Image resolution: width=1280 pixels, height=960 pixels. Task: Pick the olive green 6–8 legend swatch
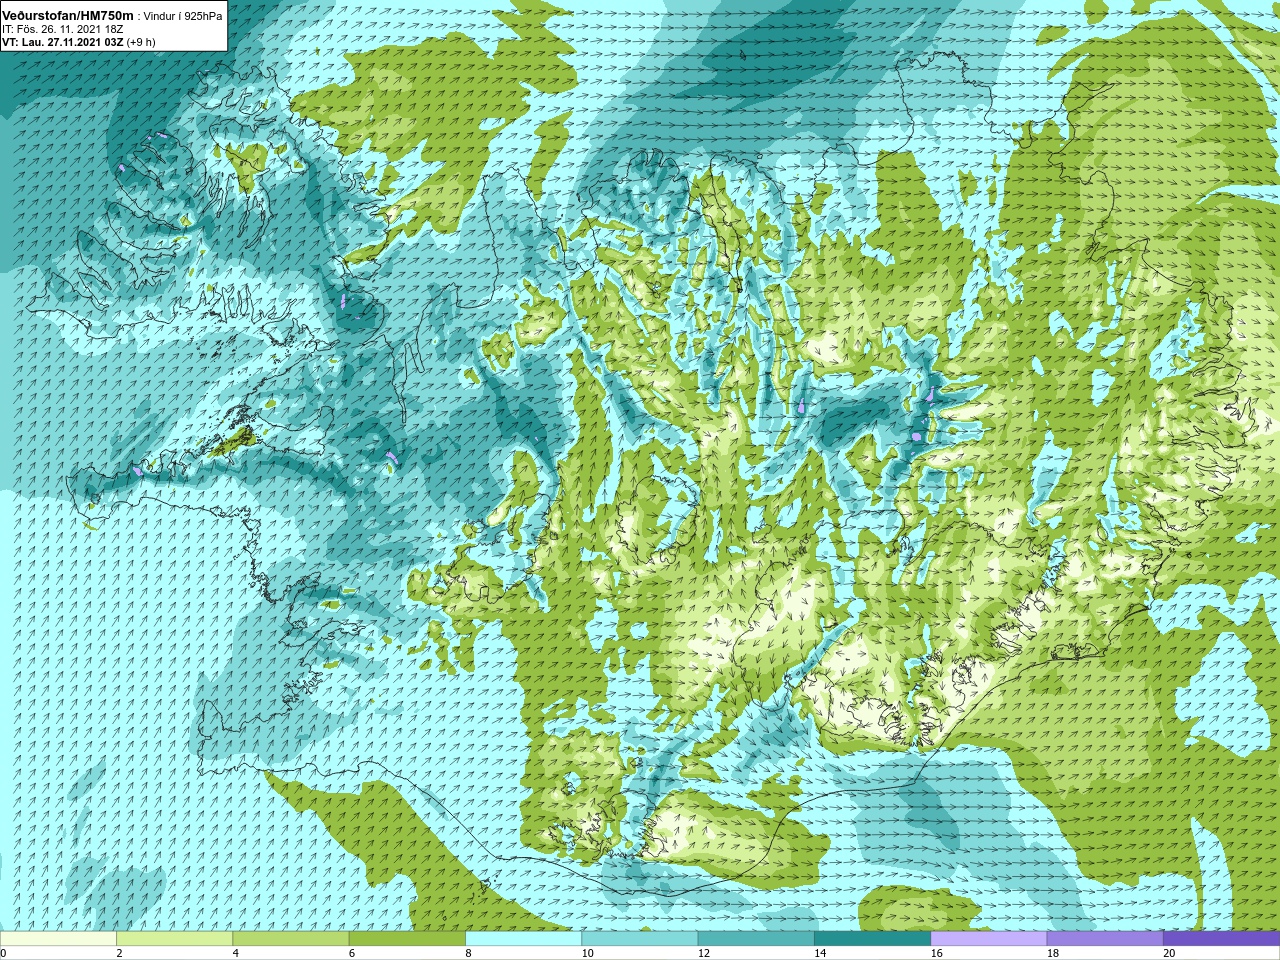[x=407, y=939]
